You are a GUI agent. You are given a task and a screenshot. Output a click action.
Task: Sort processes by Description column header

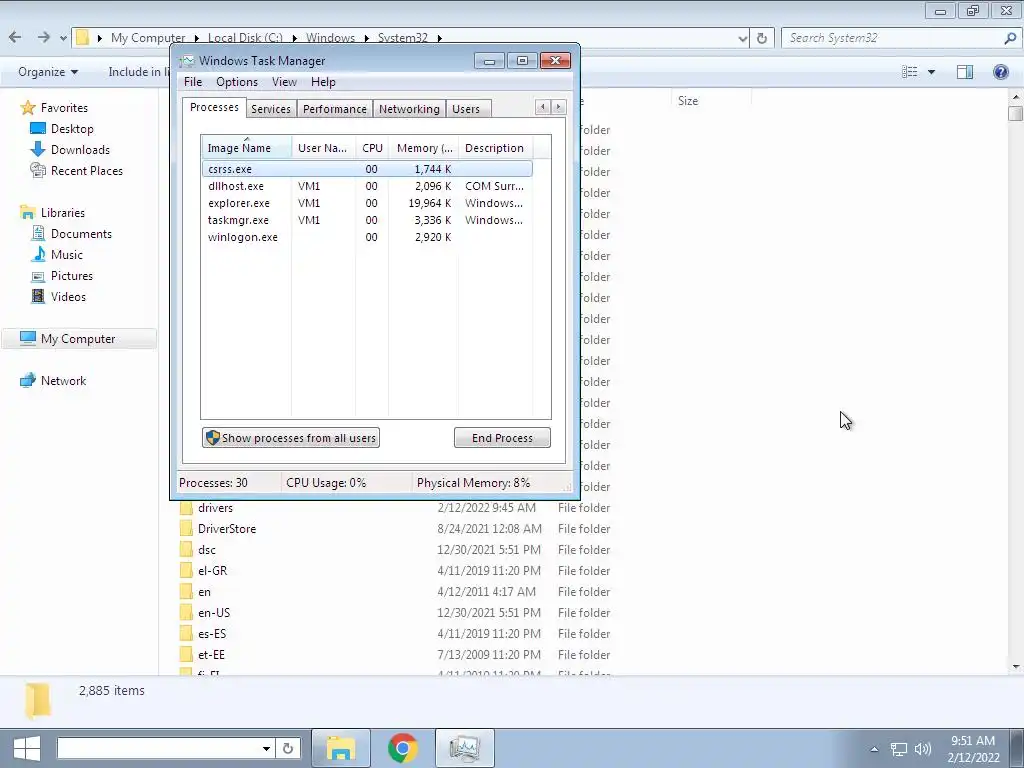(494, 148)
